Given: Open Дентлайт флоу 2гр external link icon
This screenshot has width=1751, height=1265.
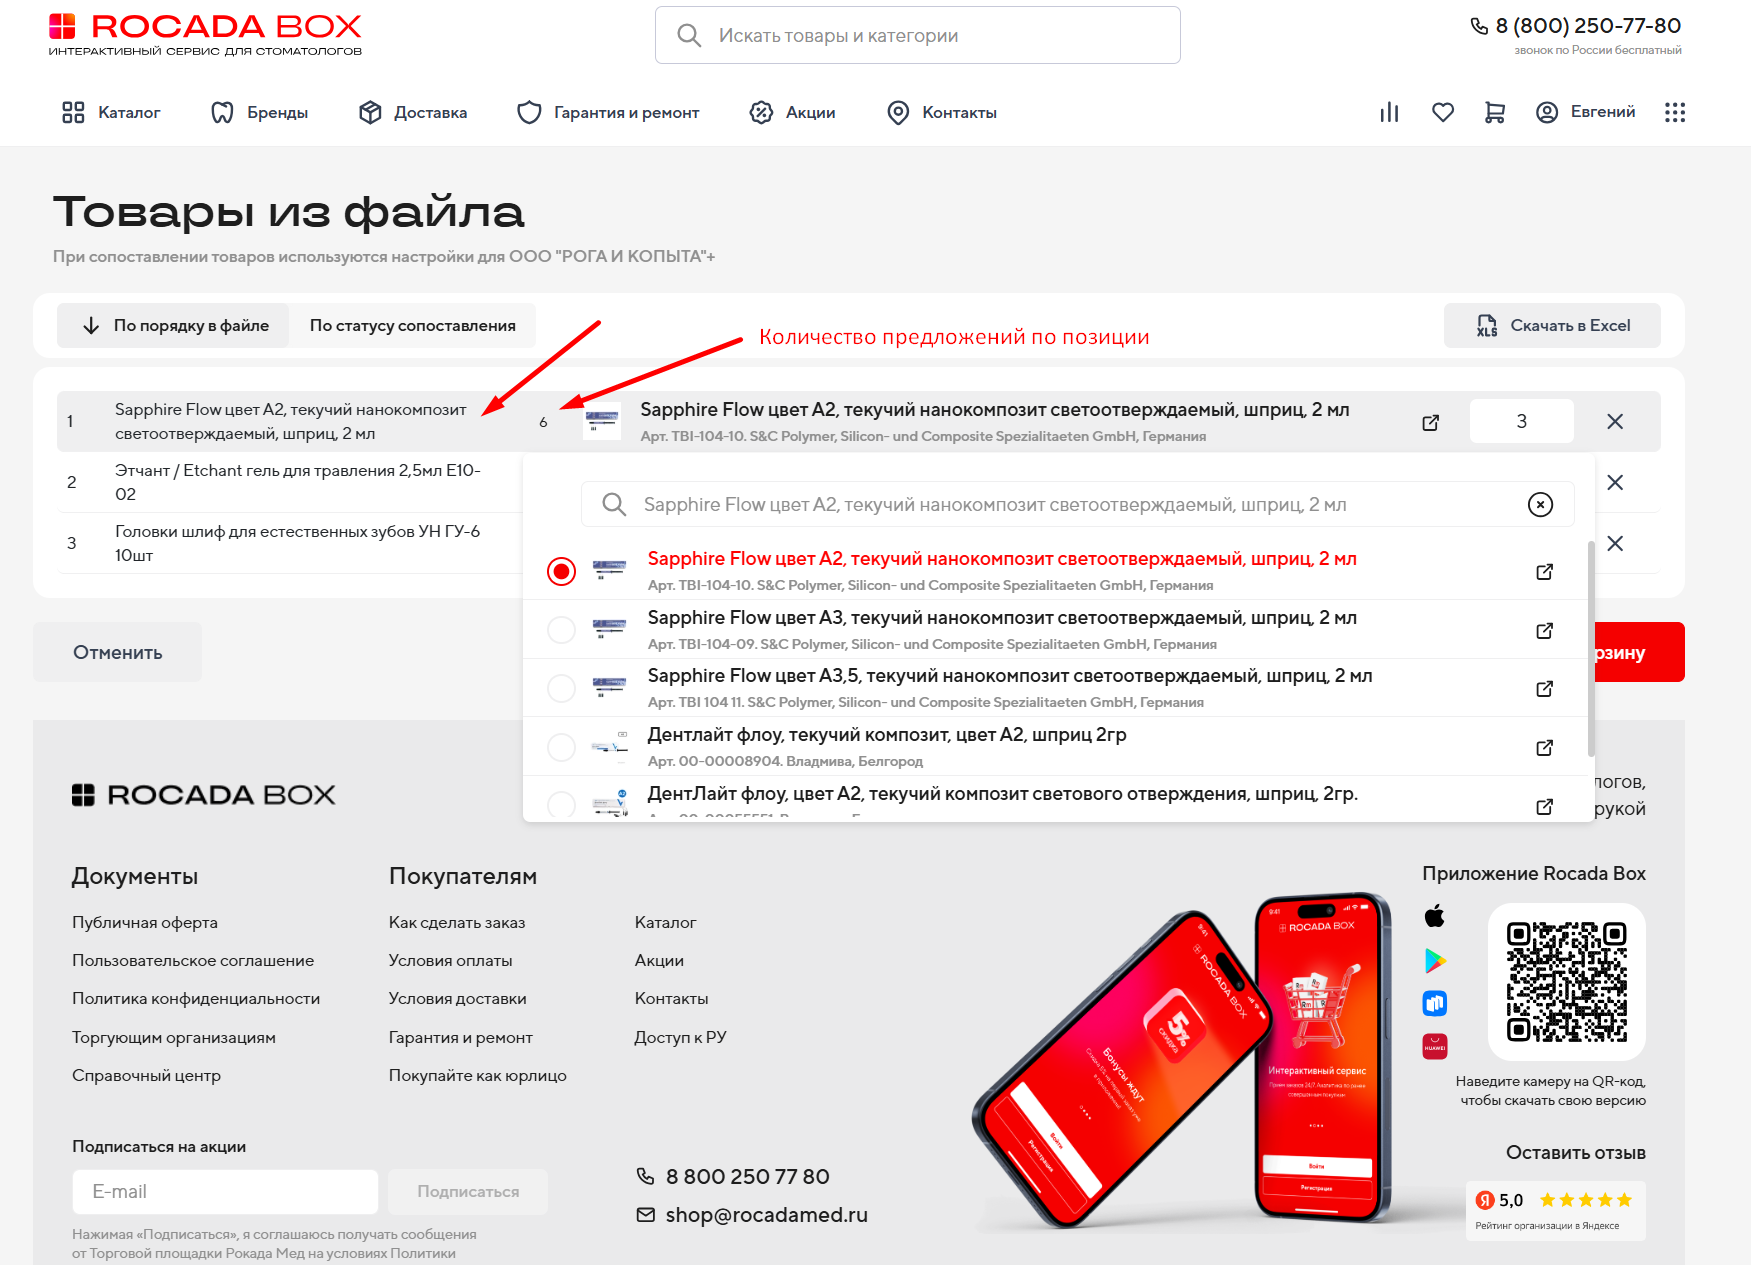Looking at the screenshot, I should pyautogui.click(x=1544, y=747).
